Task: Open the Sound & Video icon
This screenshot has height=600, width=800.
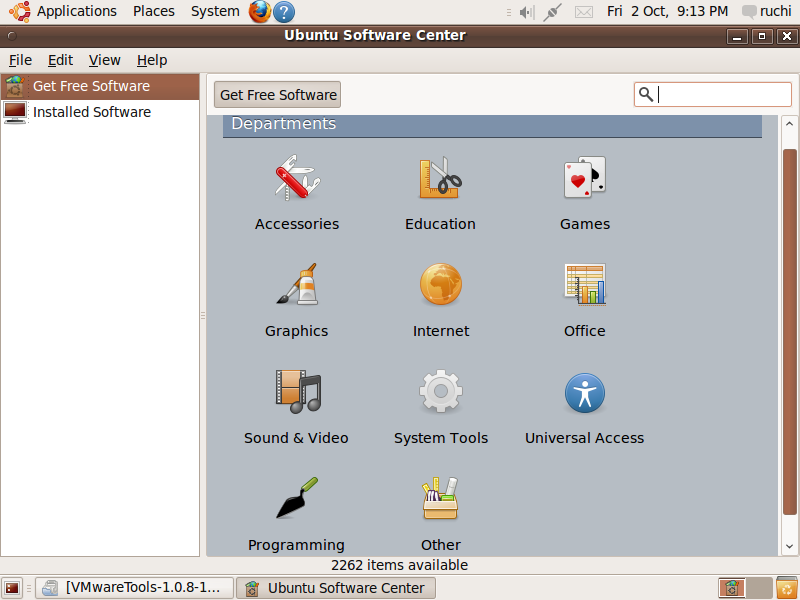Action: (x=298, y=391)
